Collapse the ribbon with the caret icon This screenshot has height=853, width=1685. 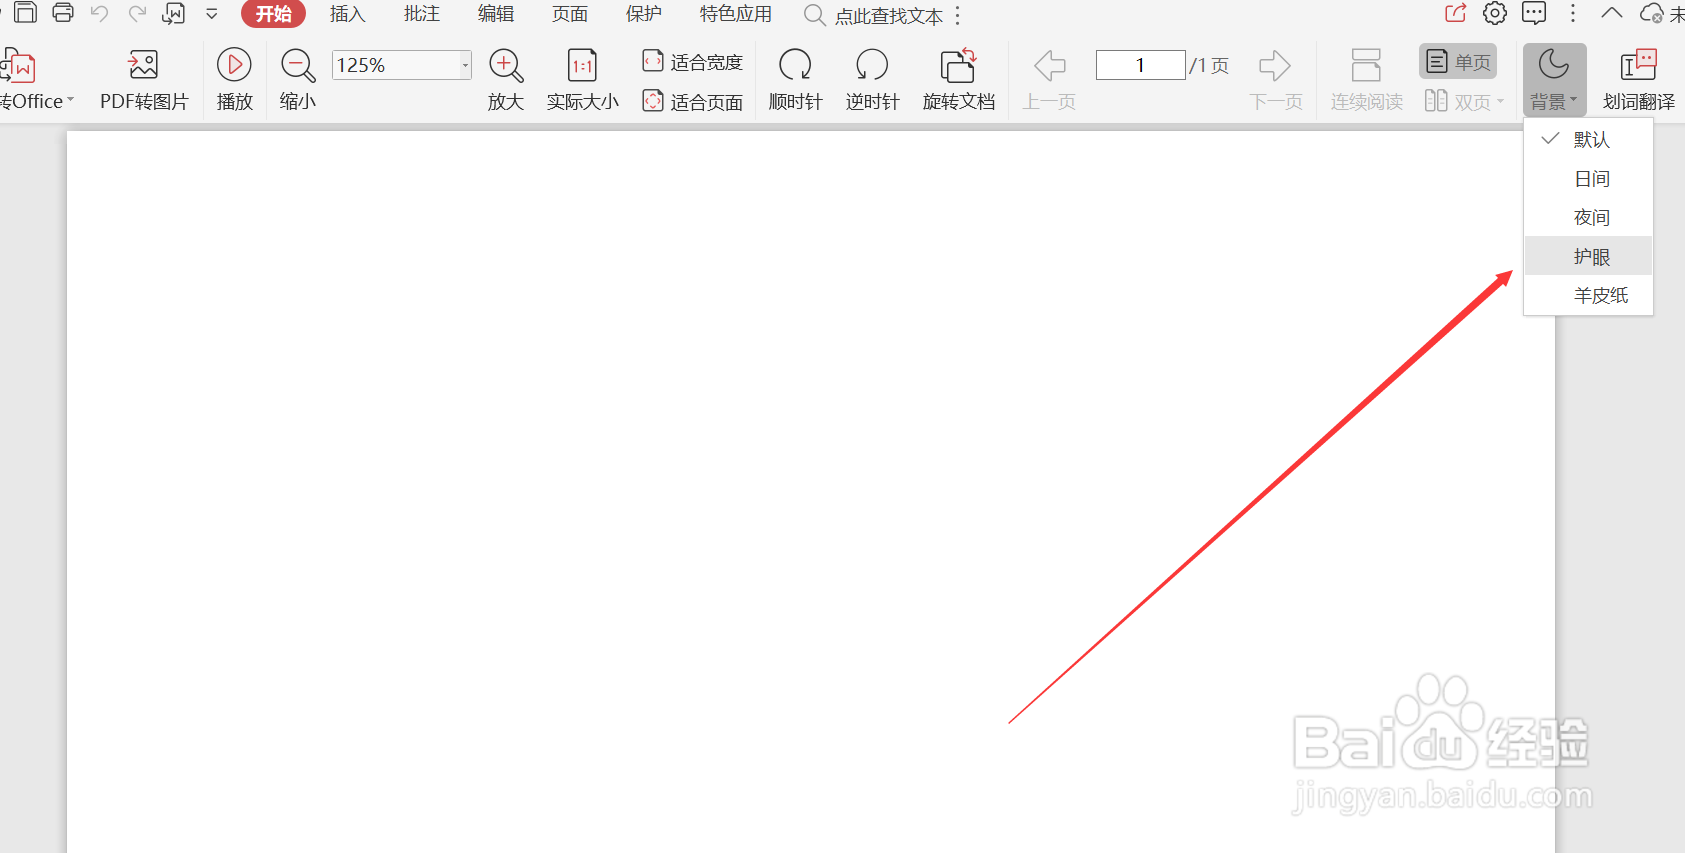[1612, 13]
